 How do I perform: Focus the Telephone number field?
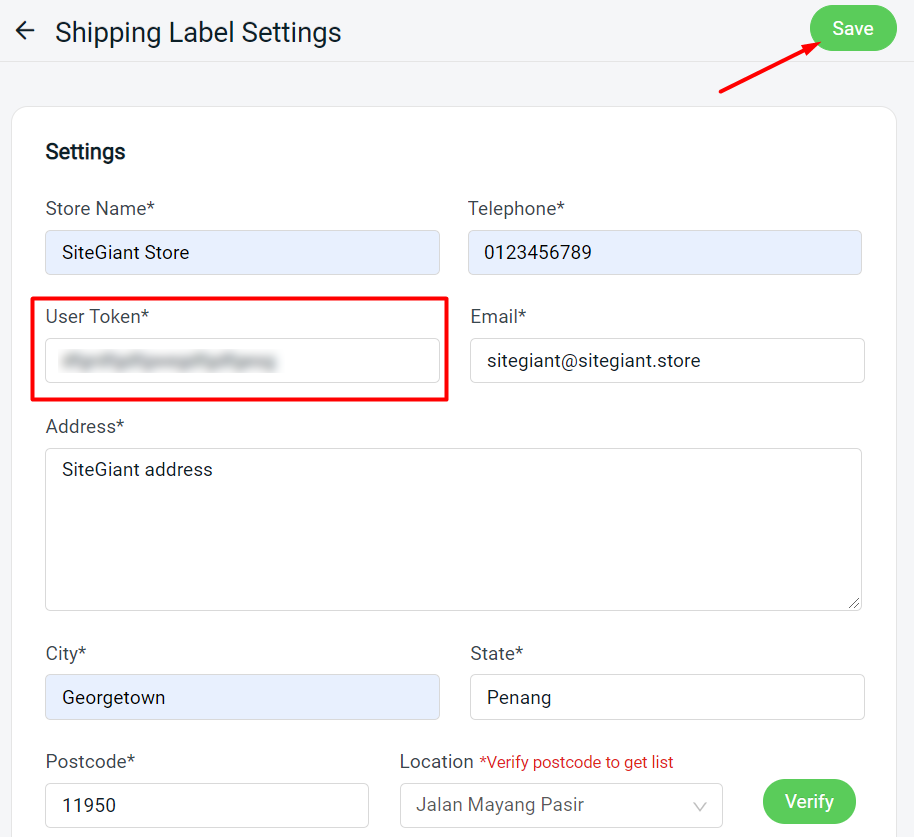coord(664,253)
